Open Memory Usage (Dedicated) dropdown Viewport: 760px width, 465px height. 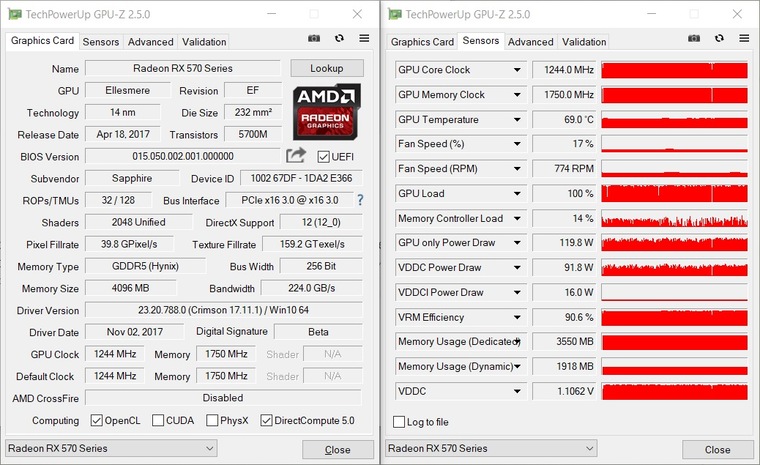517,342
